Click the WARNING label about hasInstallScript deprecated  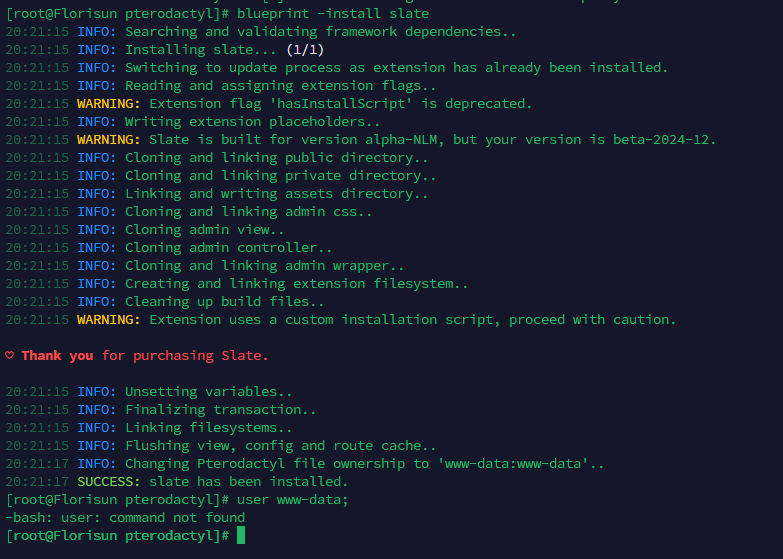tap(109, 103)
